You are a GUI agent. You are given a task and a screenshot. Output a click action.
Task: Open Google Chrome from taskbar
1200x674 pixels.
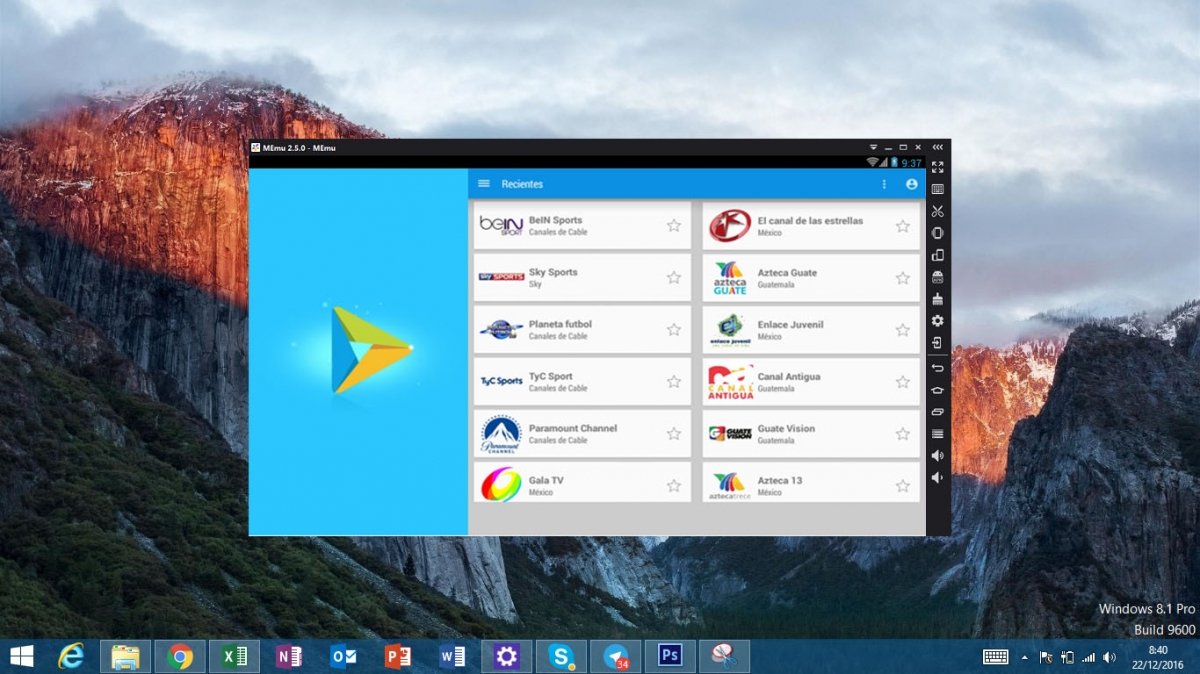tap(180, 656)
